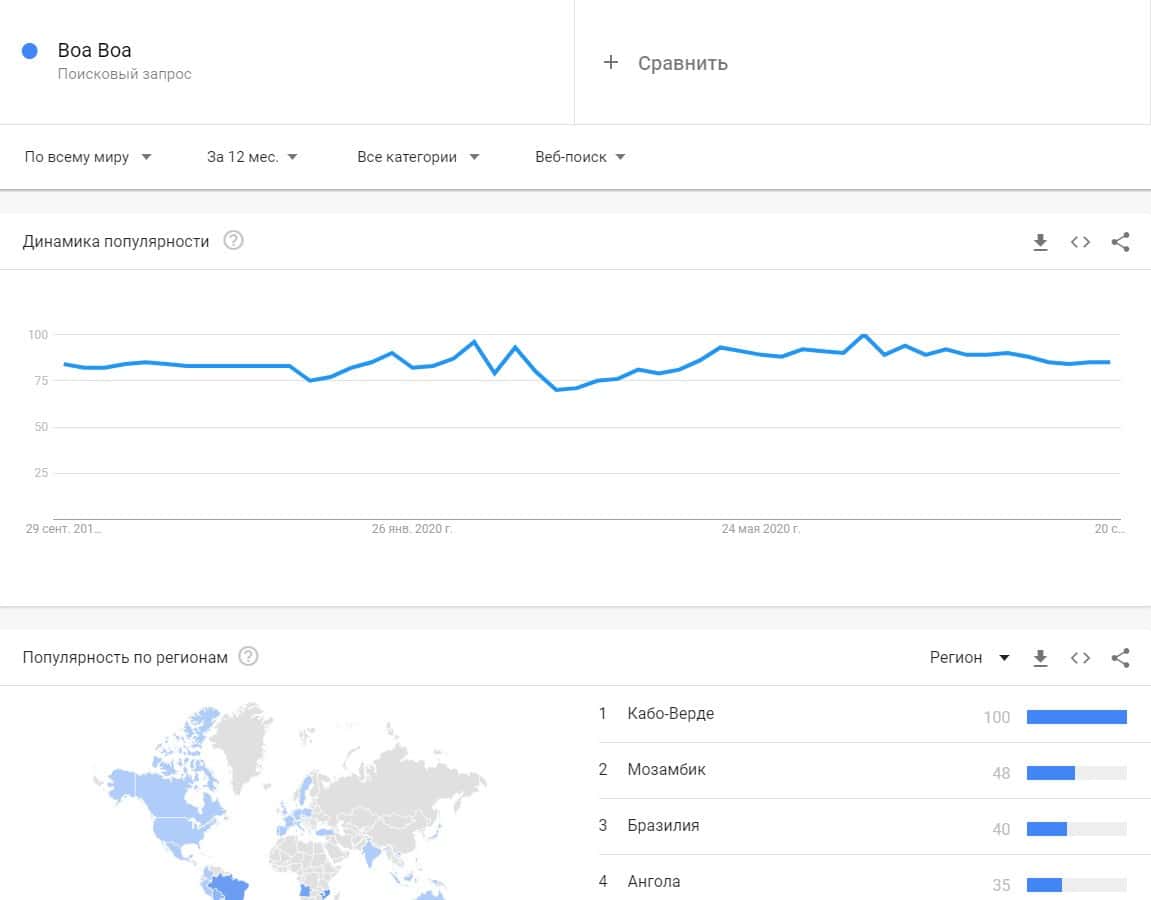Select the Boa Boa search term

95,51
